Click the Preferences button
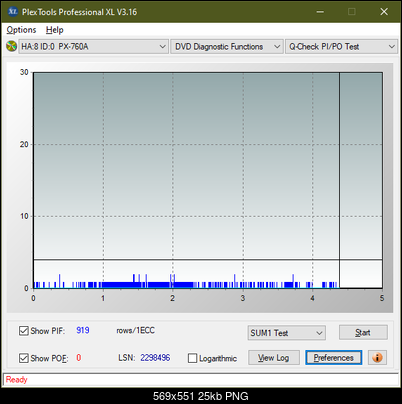The height and width of the screenshot is (404, 402). coord(333,358)
